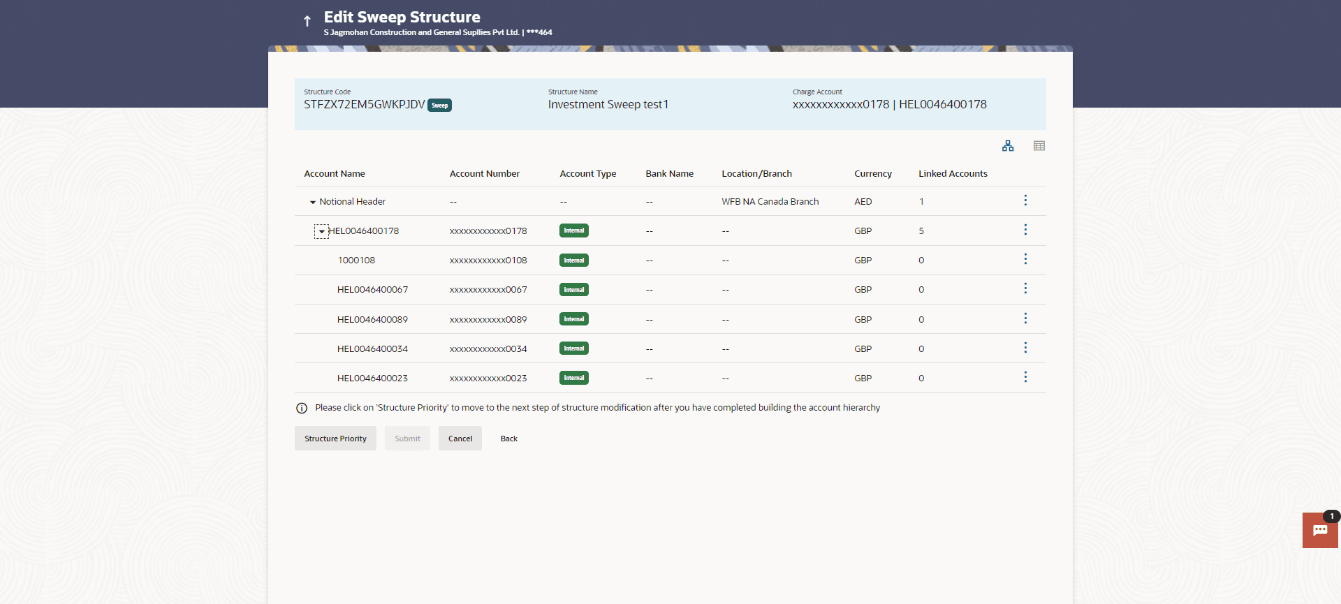Viewport: 1341px width, 604px height.
Task: Select the HEL0046400023 account name
Action: click(372, 378)
